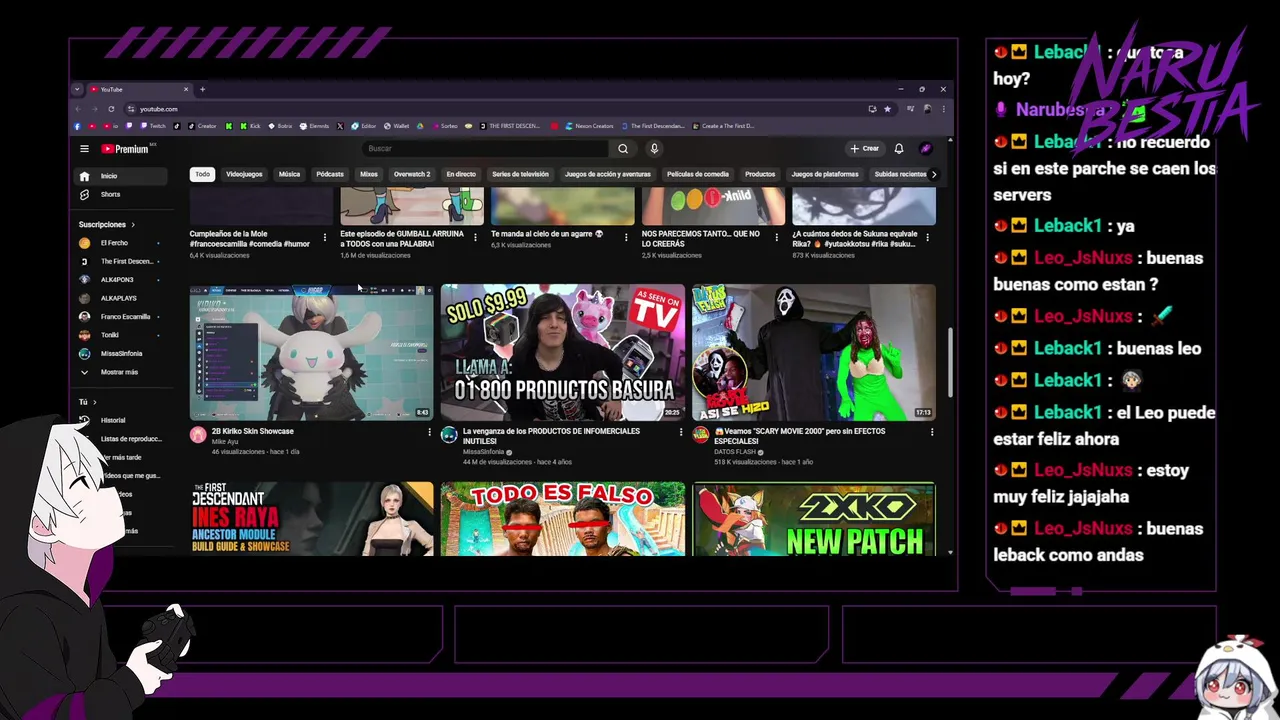Screen dimensions: 1280x720
Task: Play the PRODUCTOS BASURA video thumbnail
Action: [563, 352]
